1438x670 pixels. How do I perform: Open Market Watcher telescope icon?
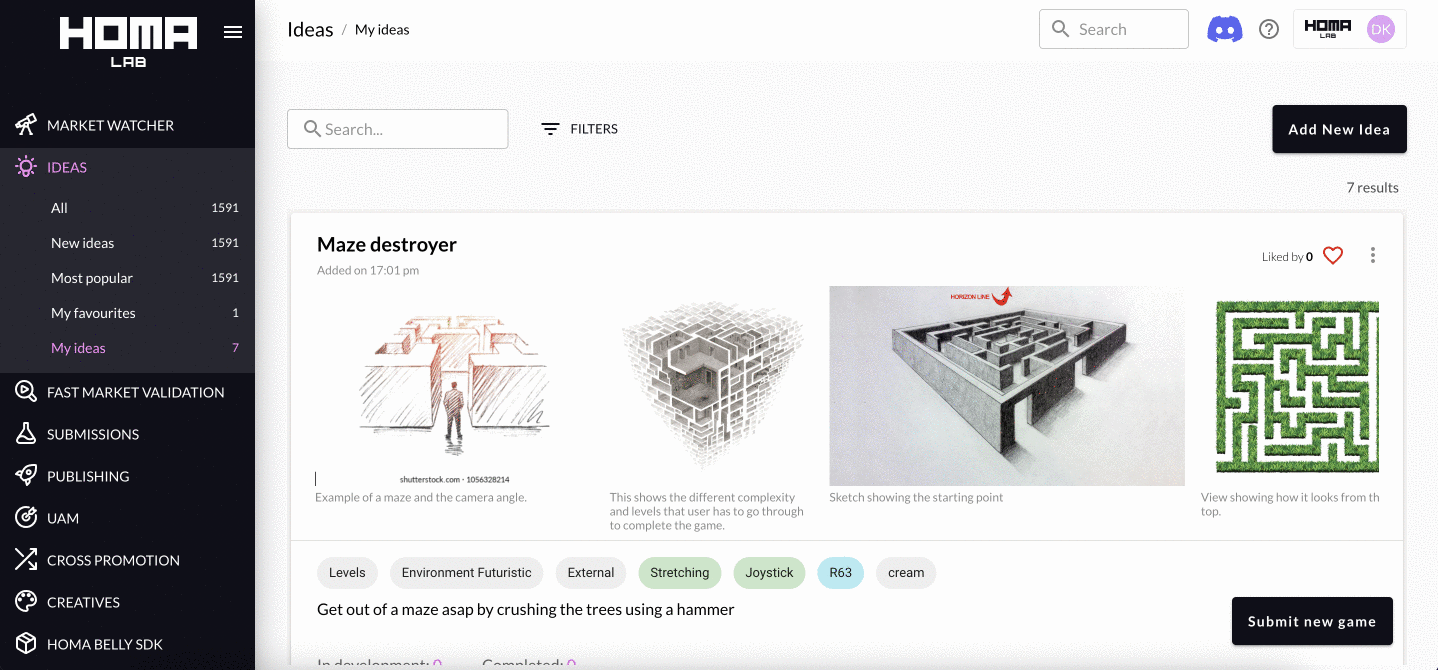click(x=26, y=125)
